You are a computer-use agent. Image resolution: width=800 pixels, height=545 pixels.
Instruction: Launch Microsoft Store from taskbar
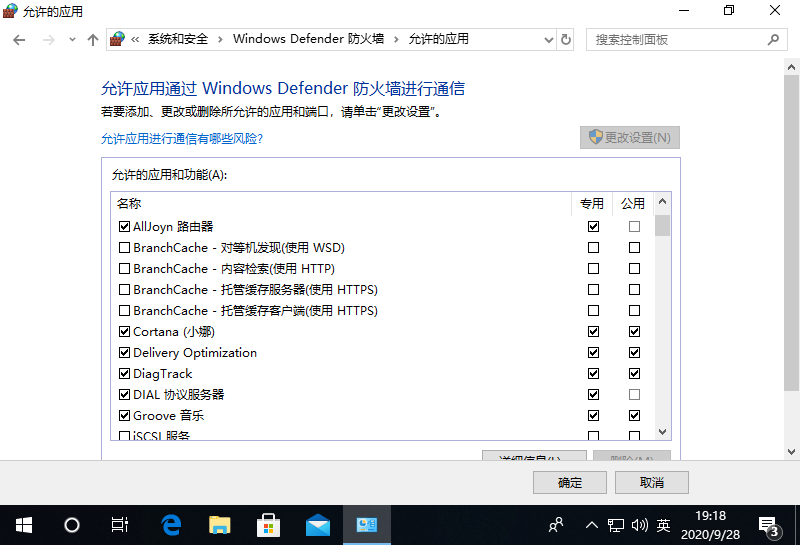pos(269,525)
